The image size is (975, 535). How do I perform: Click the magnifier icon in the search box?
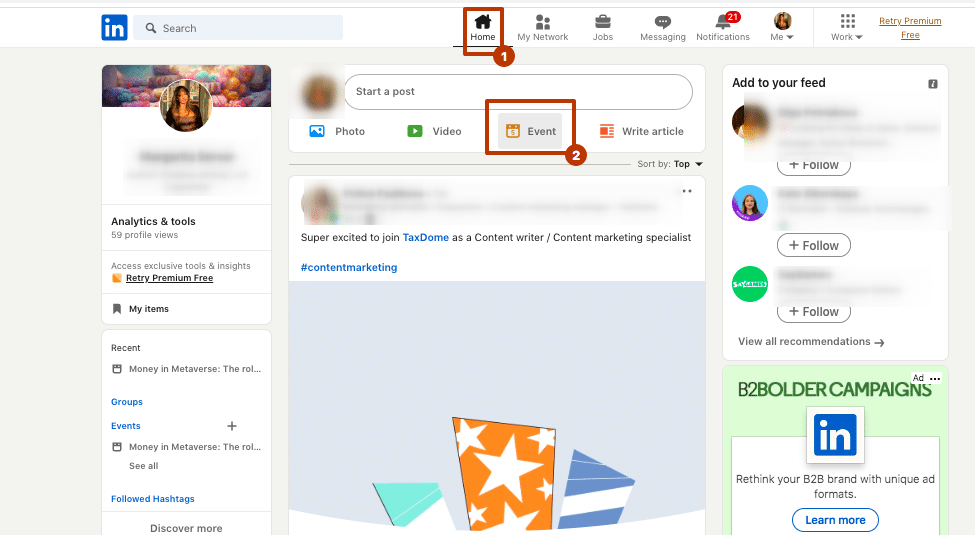pyautogui.click(x=150, y=28)
